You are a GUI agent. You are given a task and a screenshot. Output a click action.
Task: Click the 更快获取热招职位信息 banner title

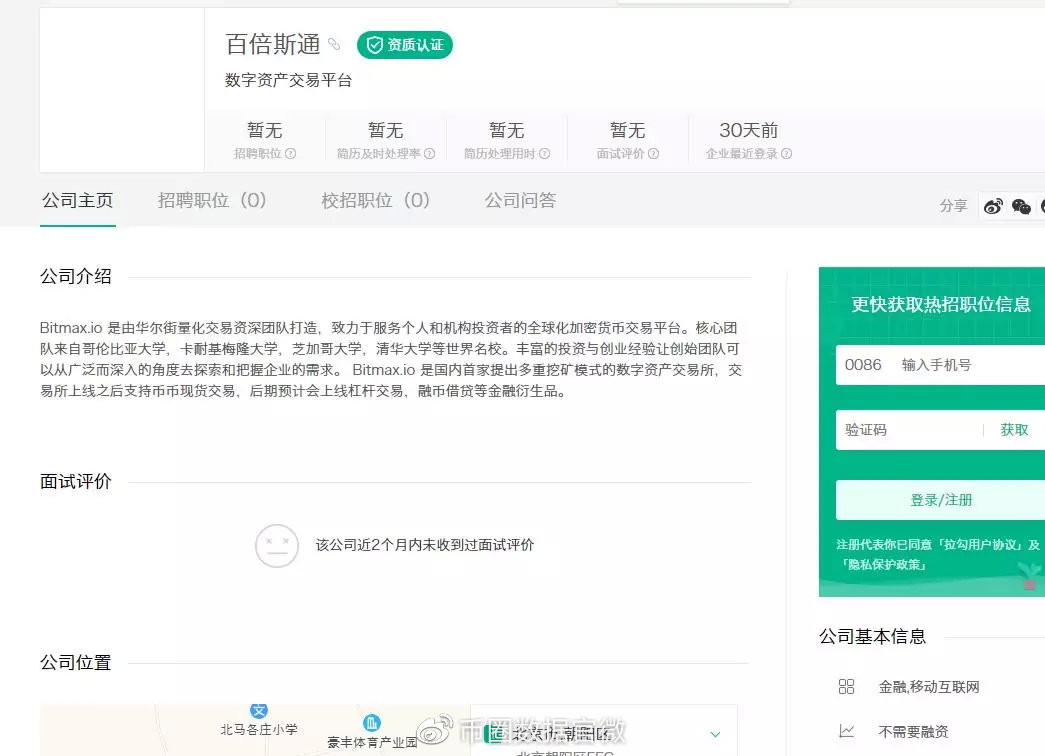[x=941, y=305]
